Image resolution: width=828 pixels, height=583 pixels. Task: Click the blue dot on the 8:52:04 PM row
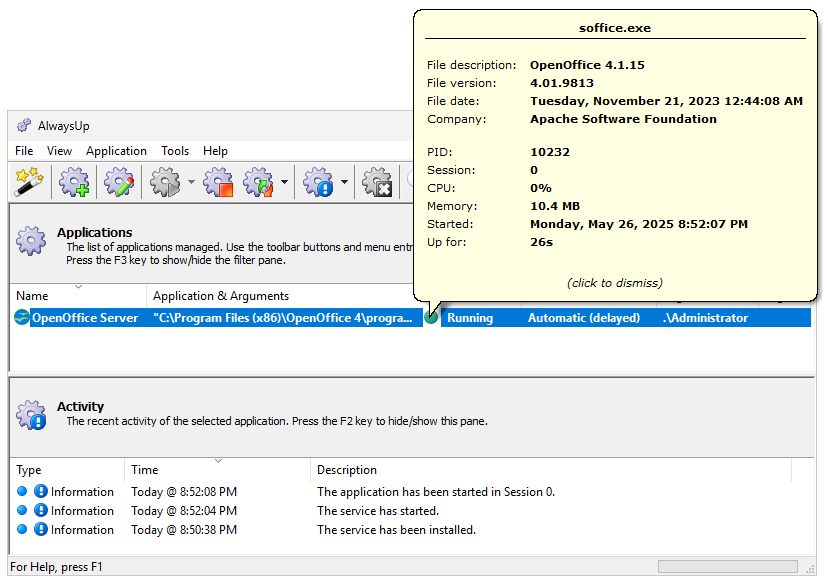click(22, 510)
